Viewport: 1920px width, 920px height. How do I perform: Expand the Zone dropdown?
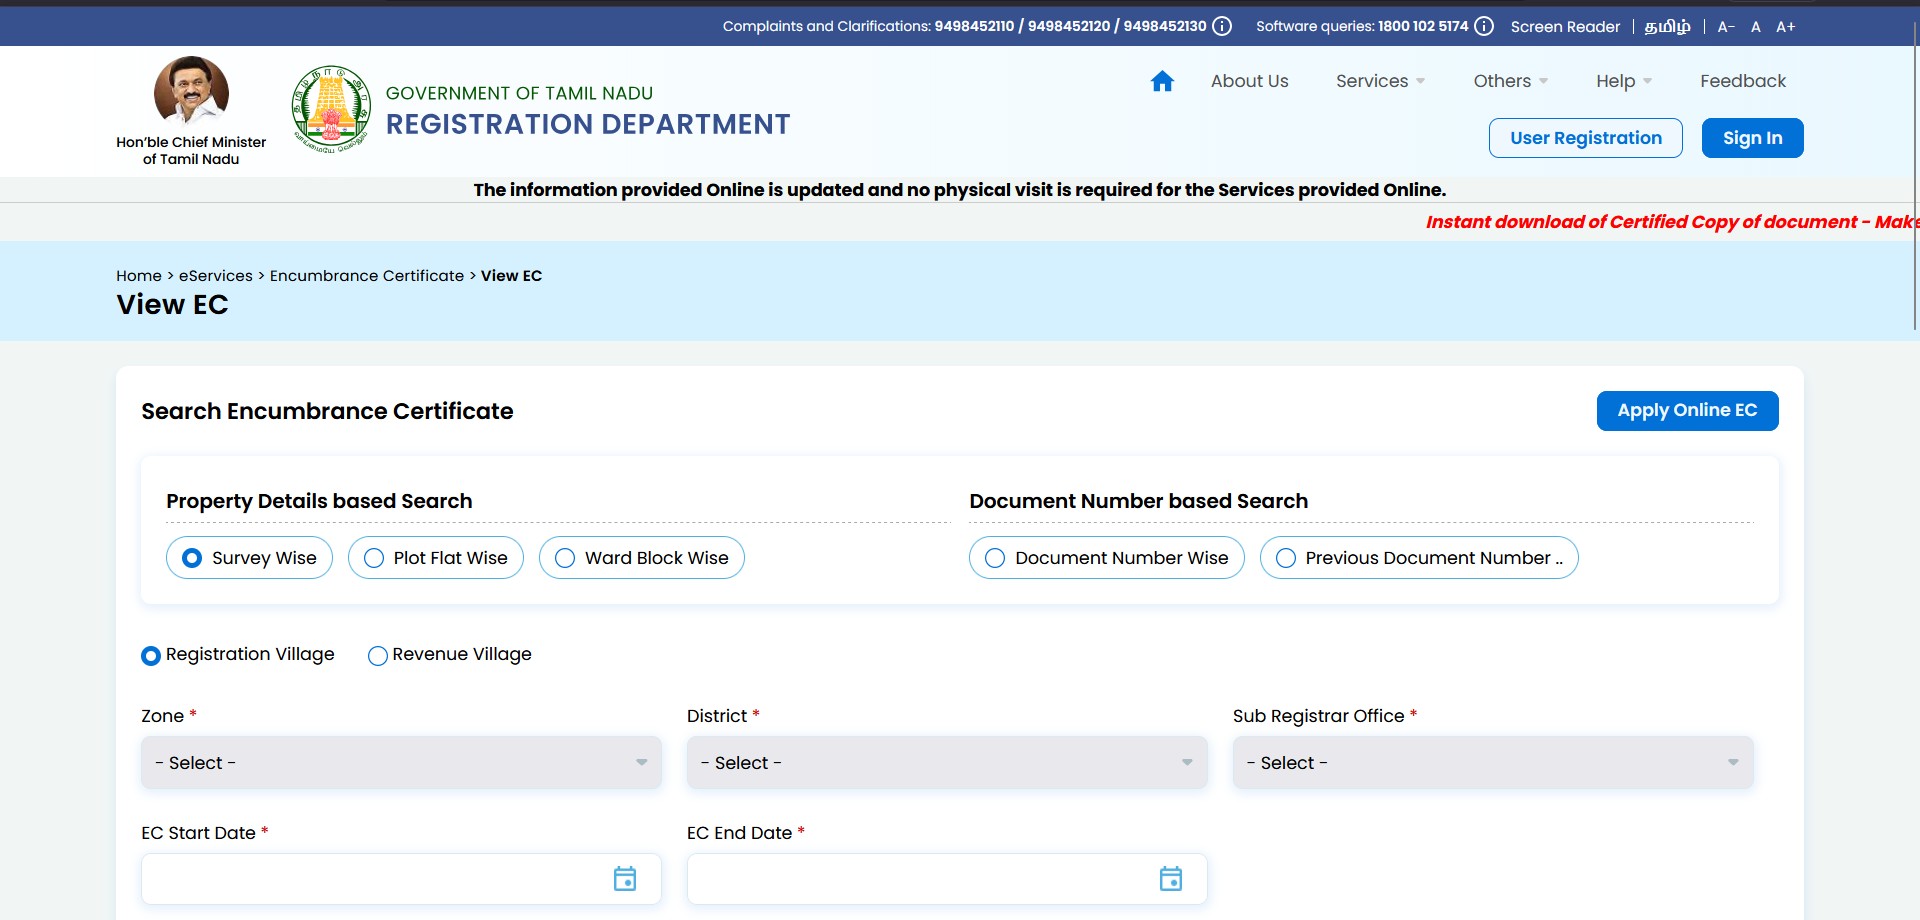(x=401, y=763)
